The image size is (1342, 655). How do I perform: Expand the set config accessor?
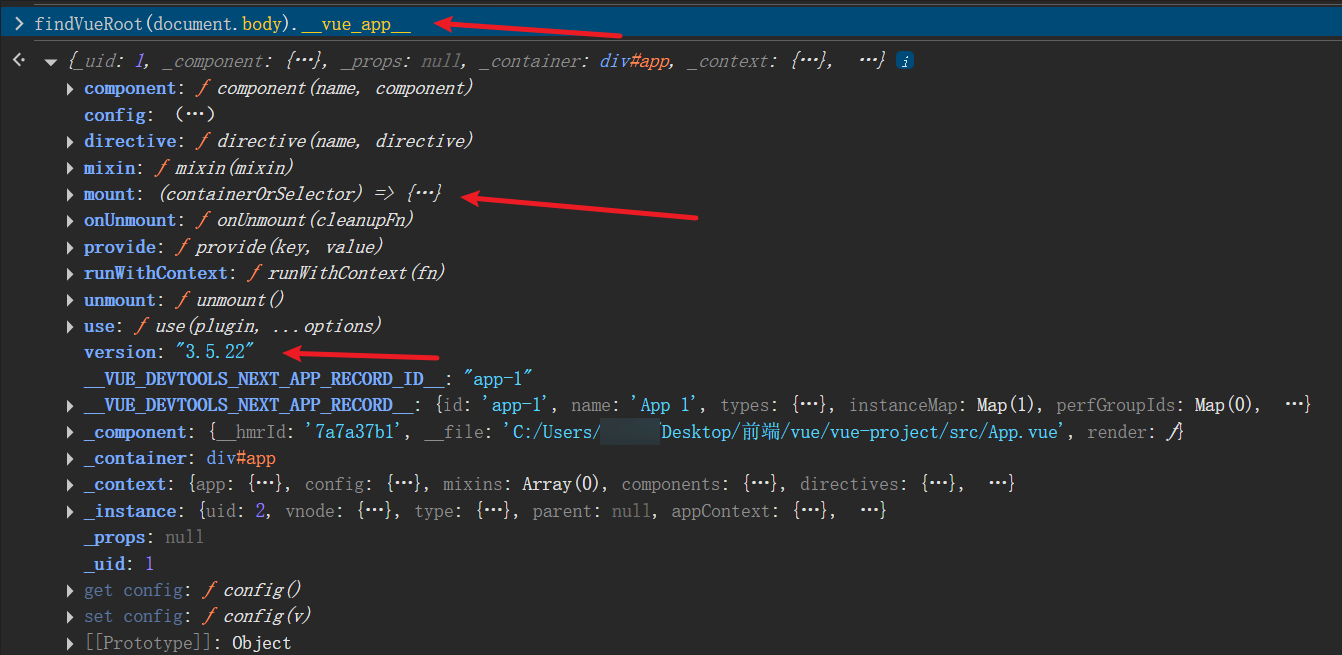70,617
